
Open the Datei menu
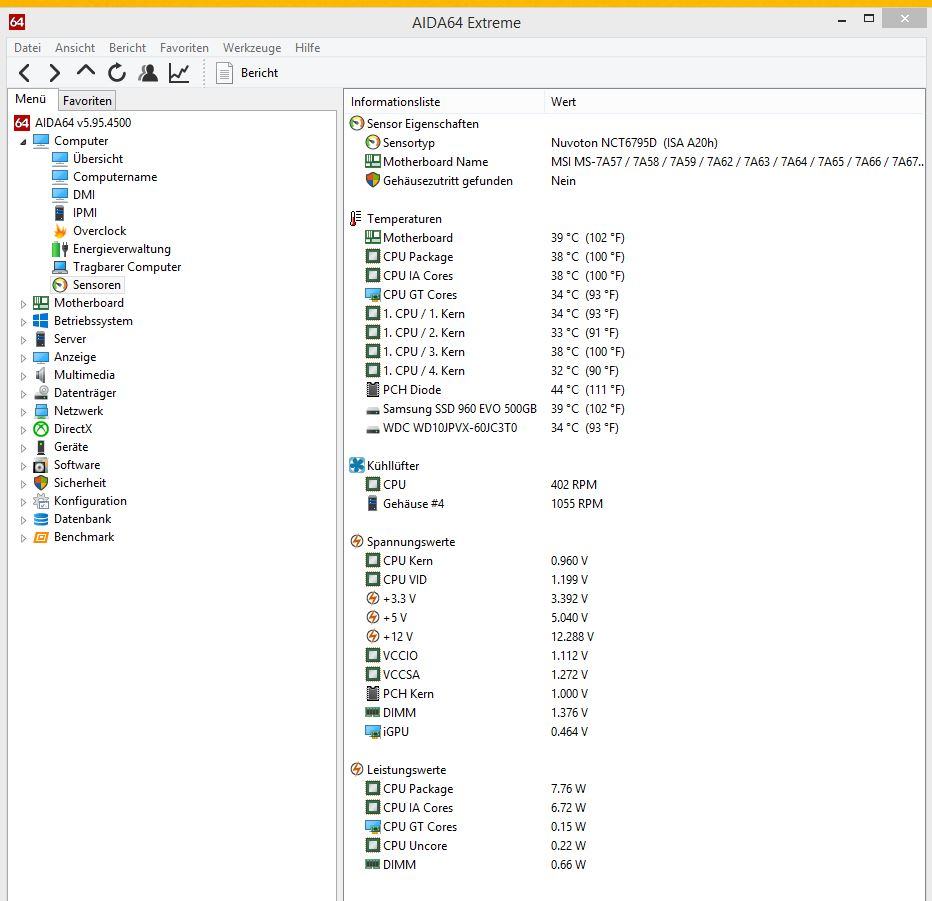click(27, 48)
